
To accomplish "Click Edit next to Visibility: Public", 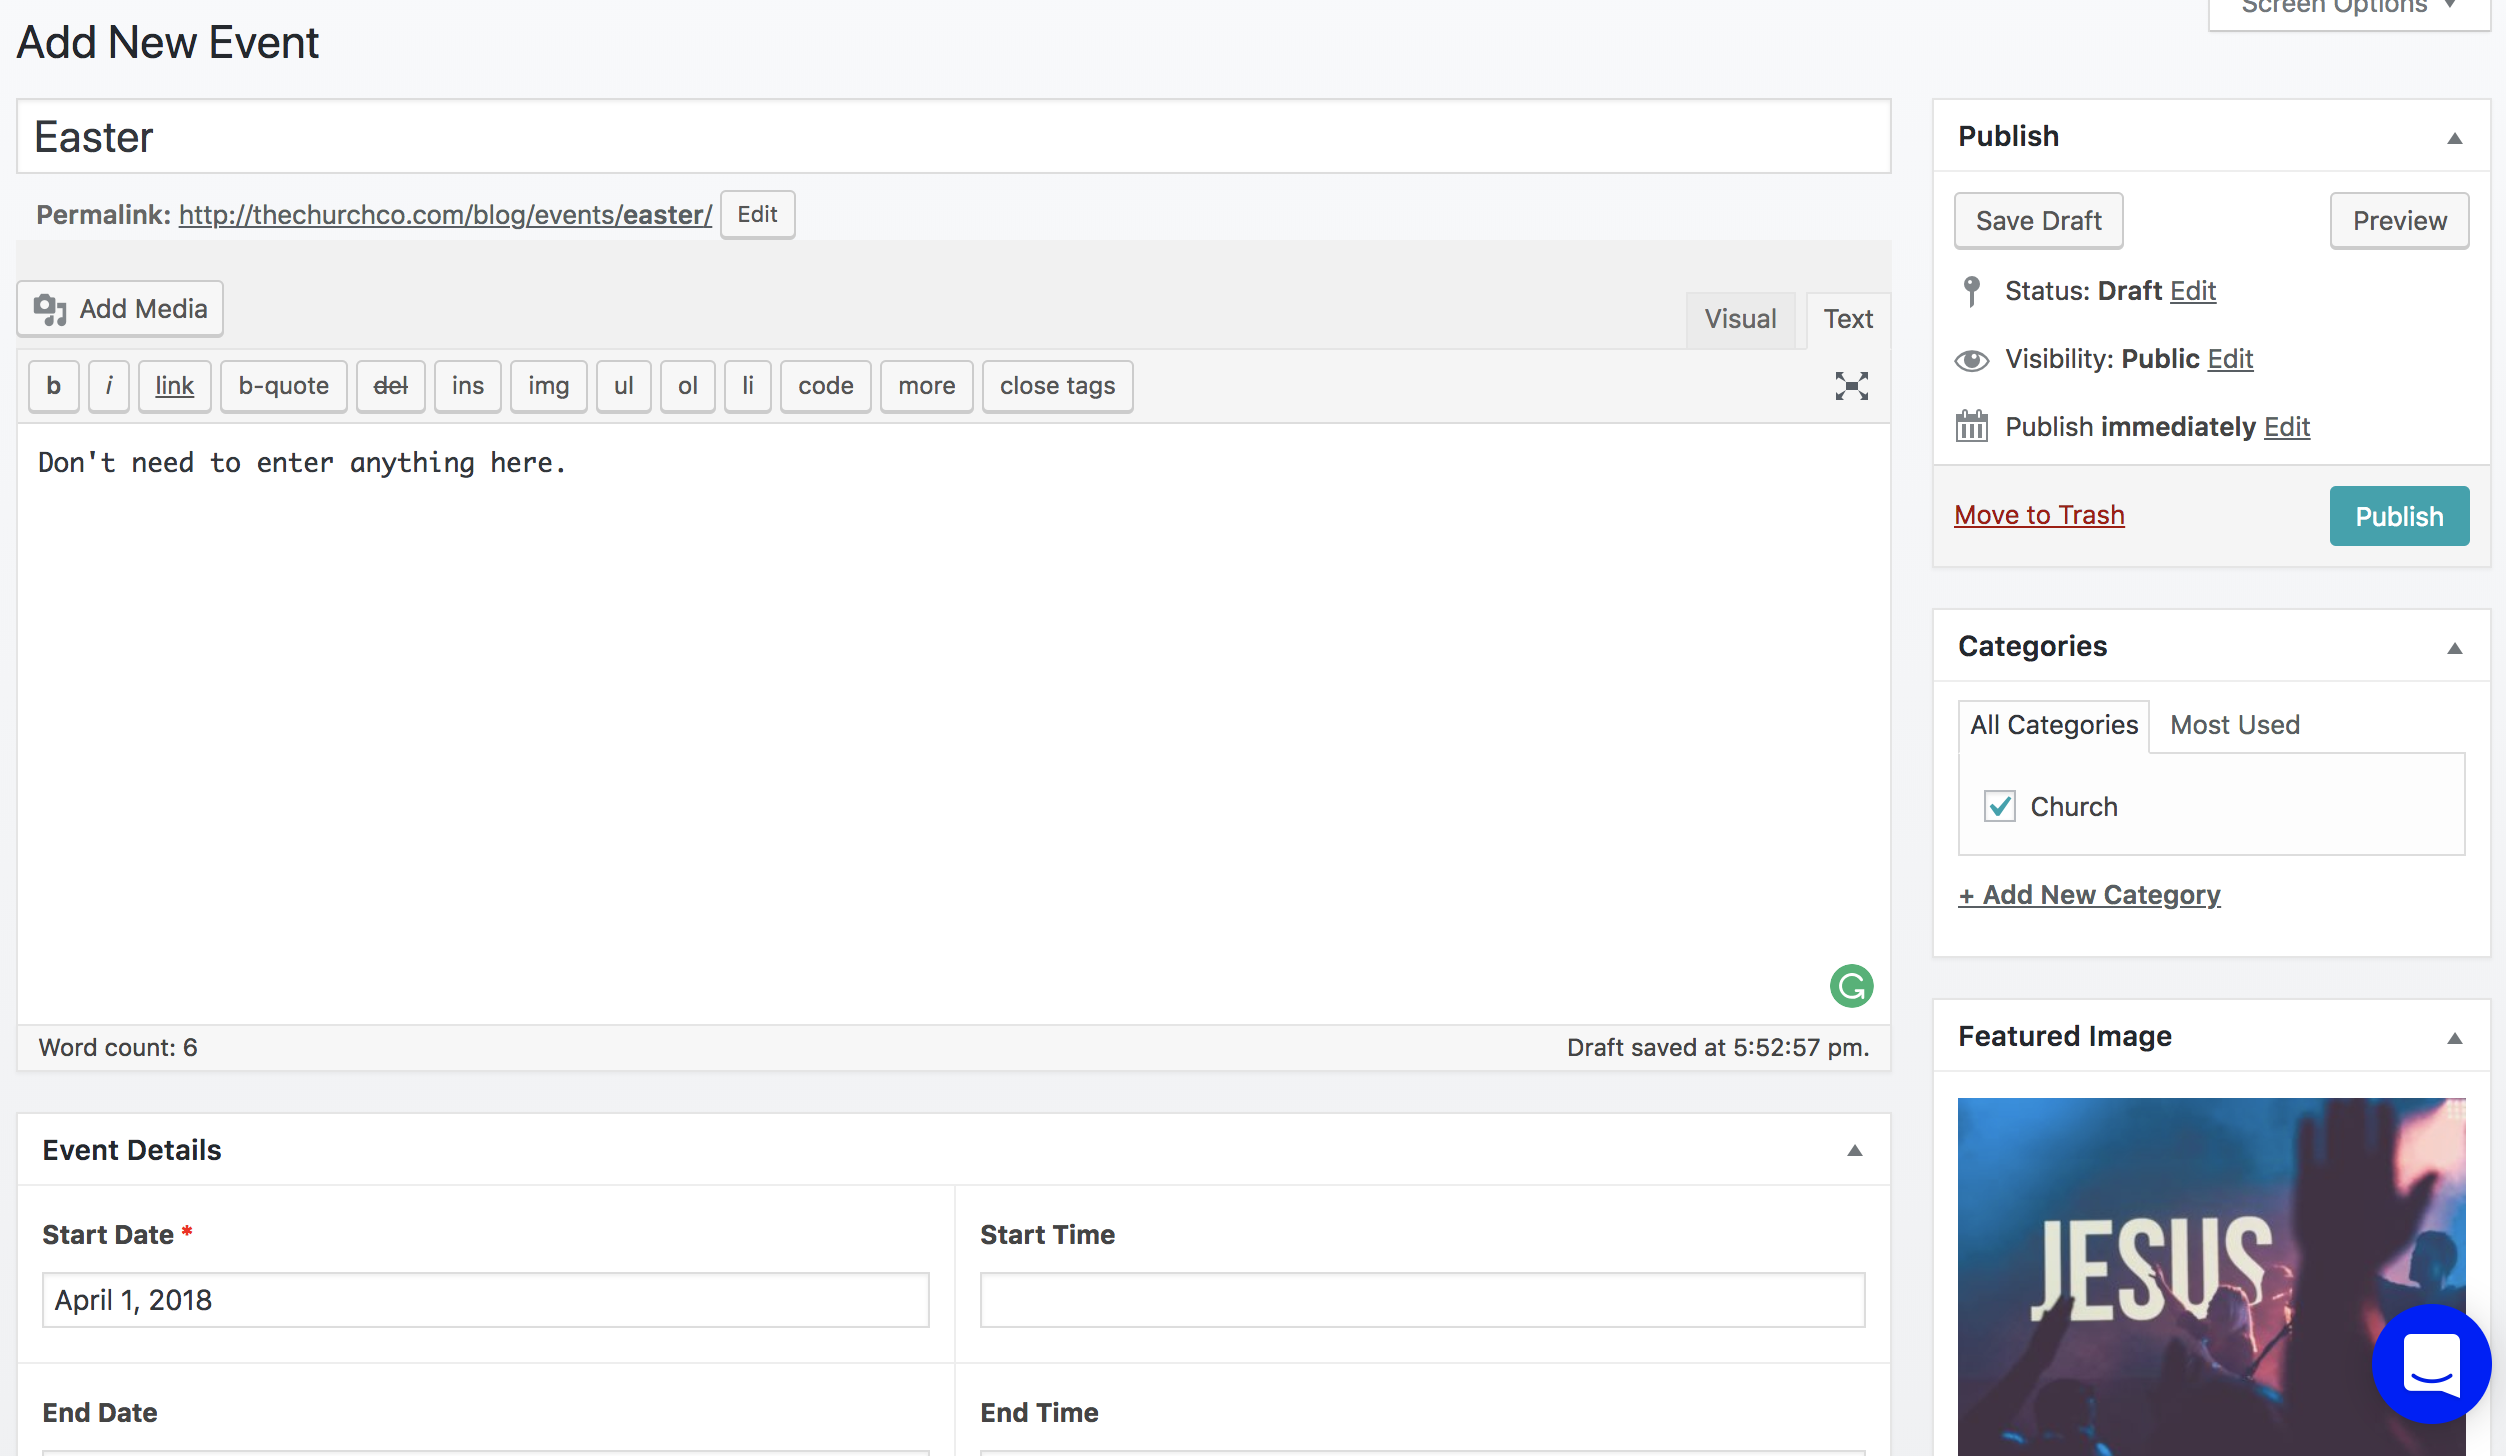I will point(2229,359).
